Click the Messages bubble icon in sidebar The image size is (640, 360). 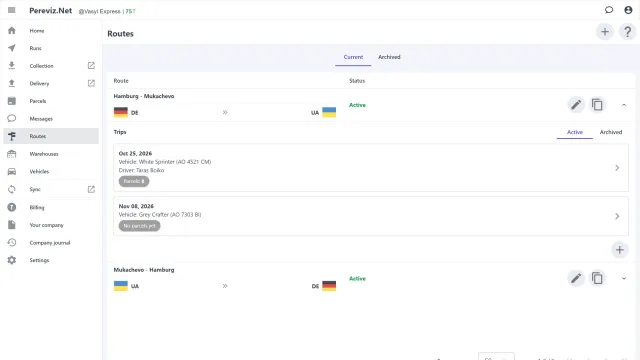point(12,118)
